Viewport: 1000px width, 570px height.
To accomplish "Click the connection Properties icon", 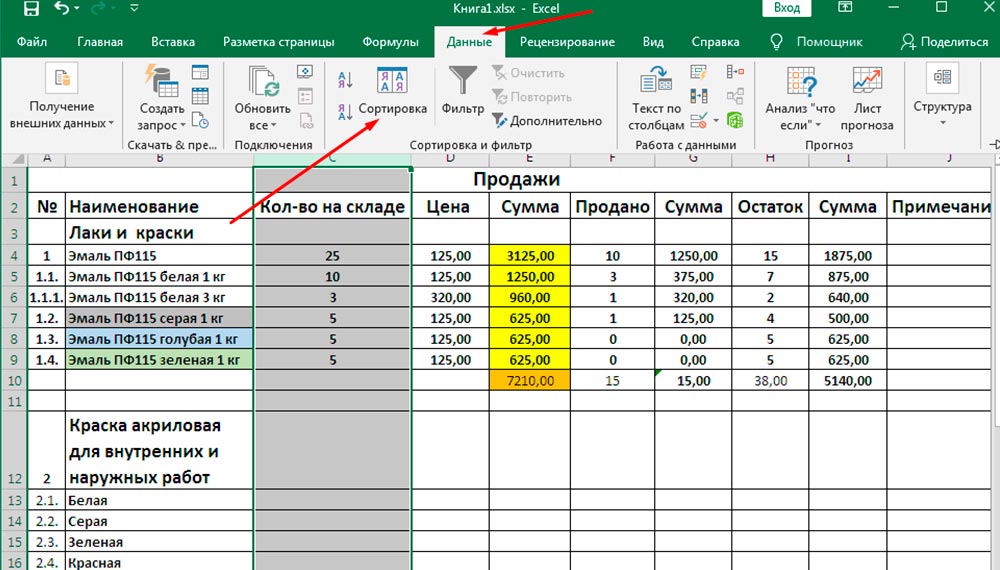I will tap(305, 96).
